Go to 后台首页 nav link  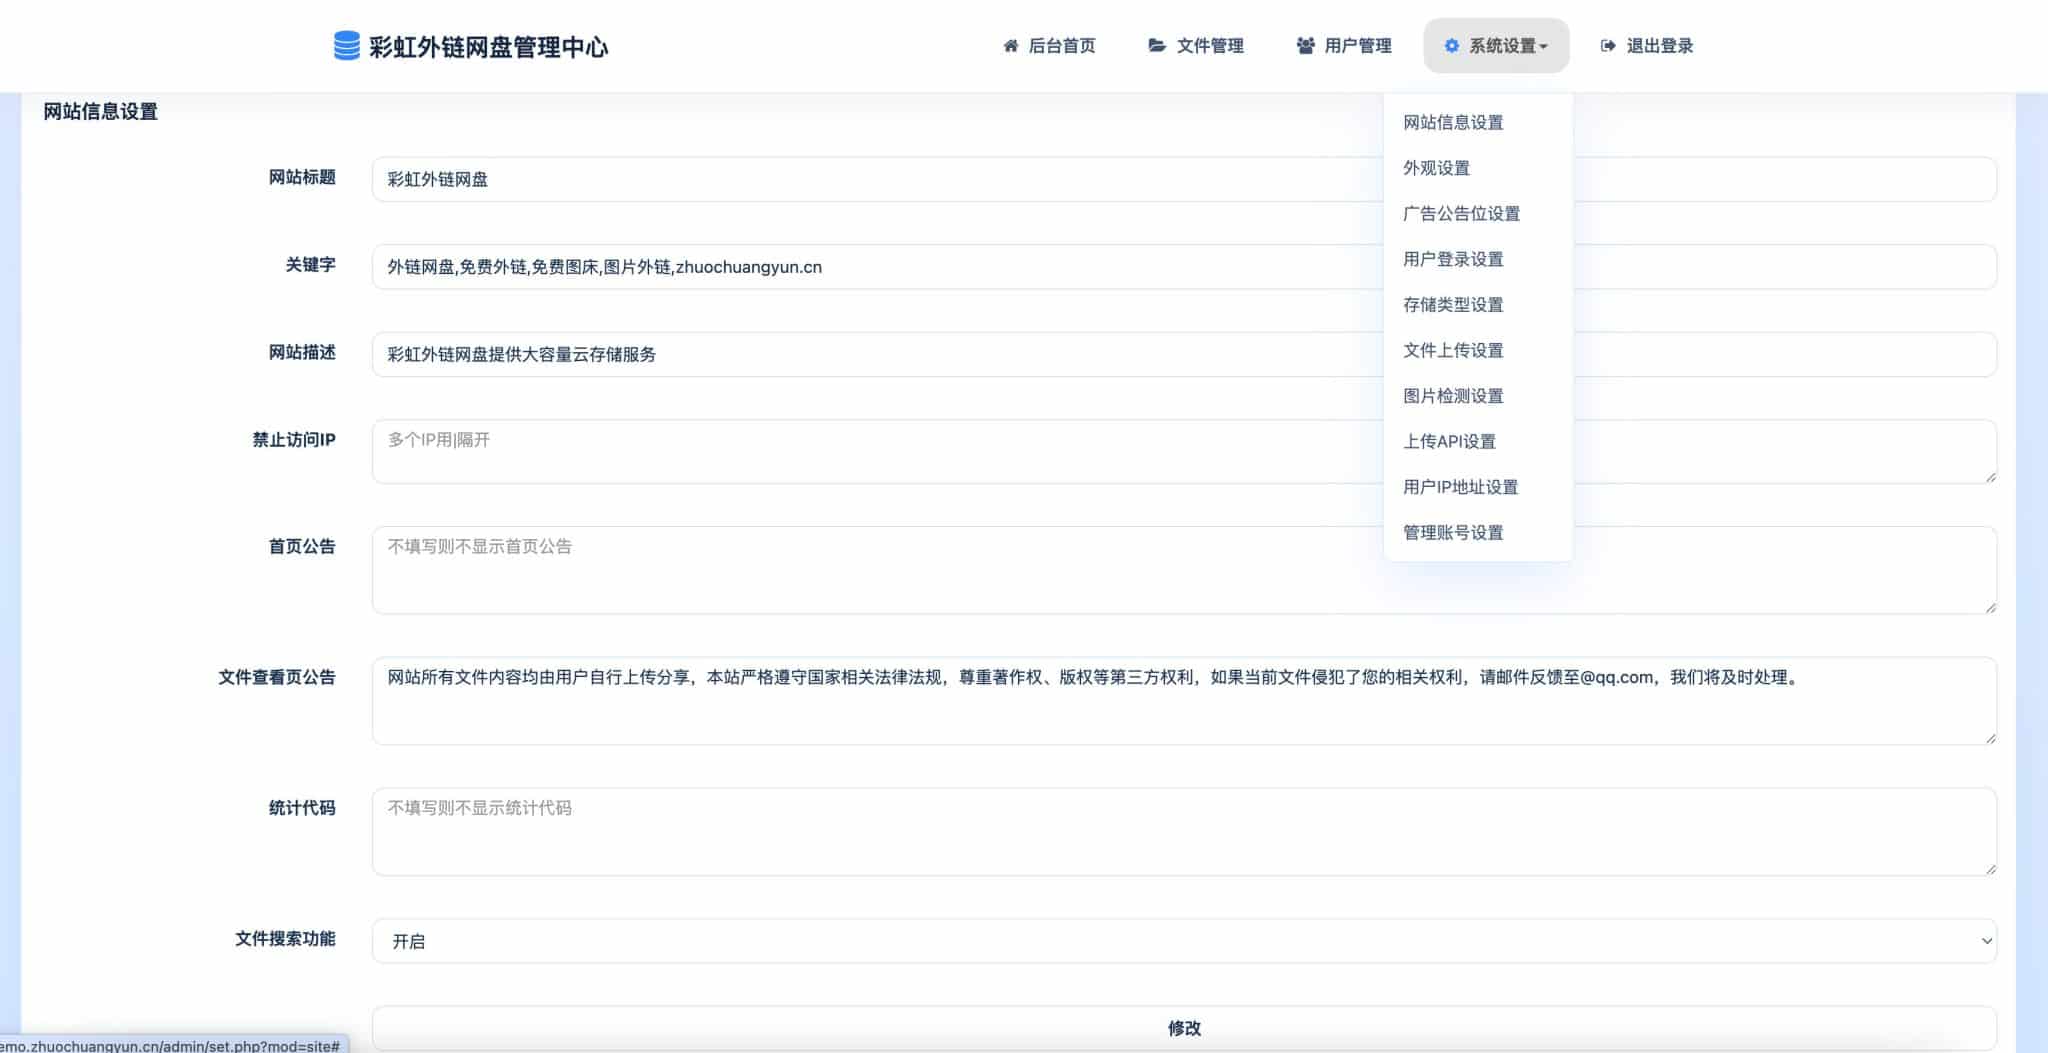click(x=1049, y=46)
